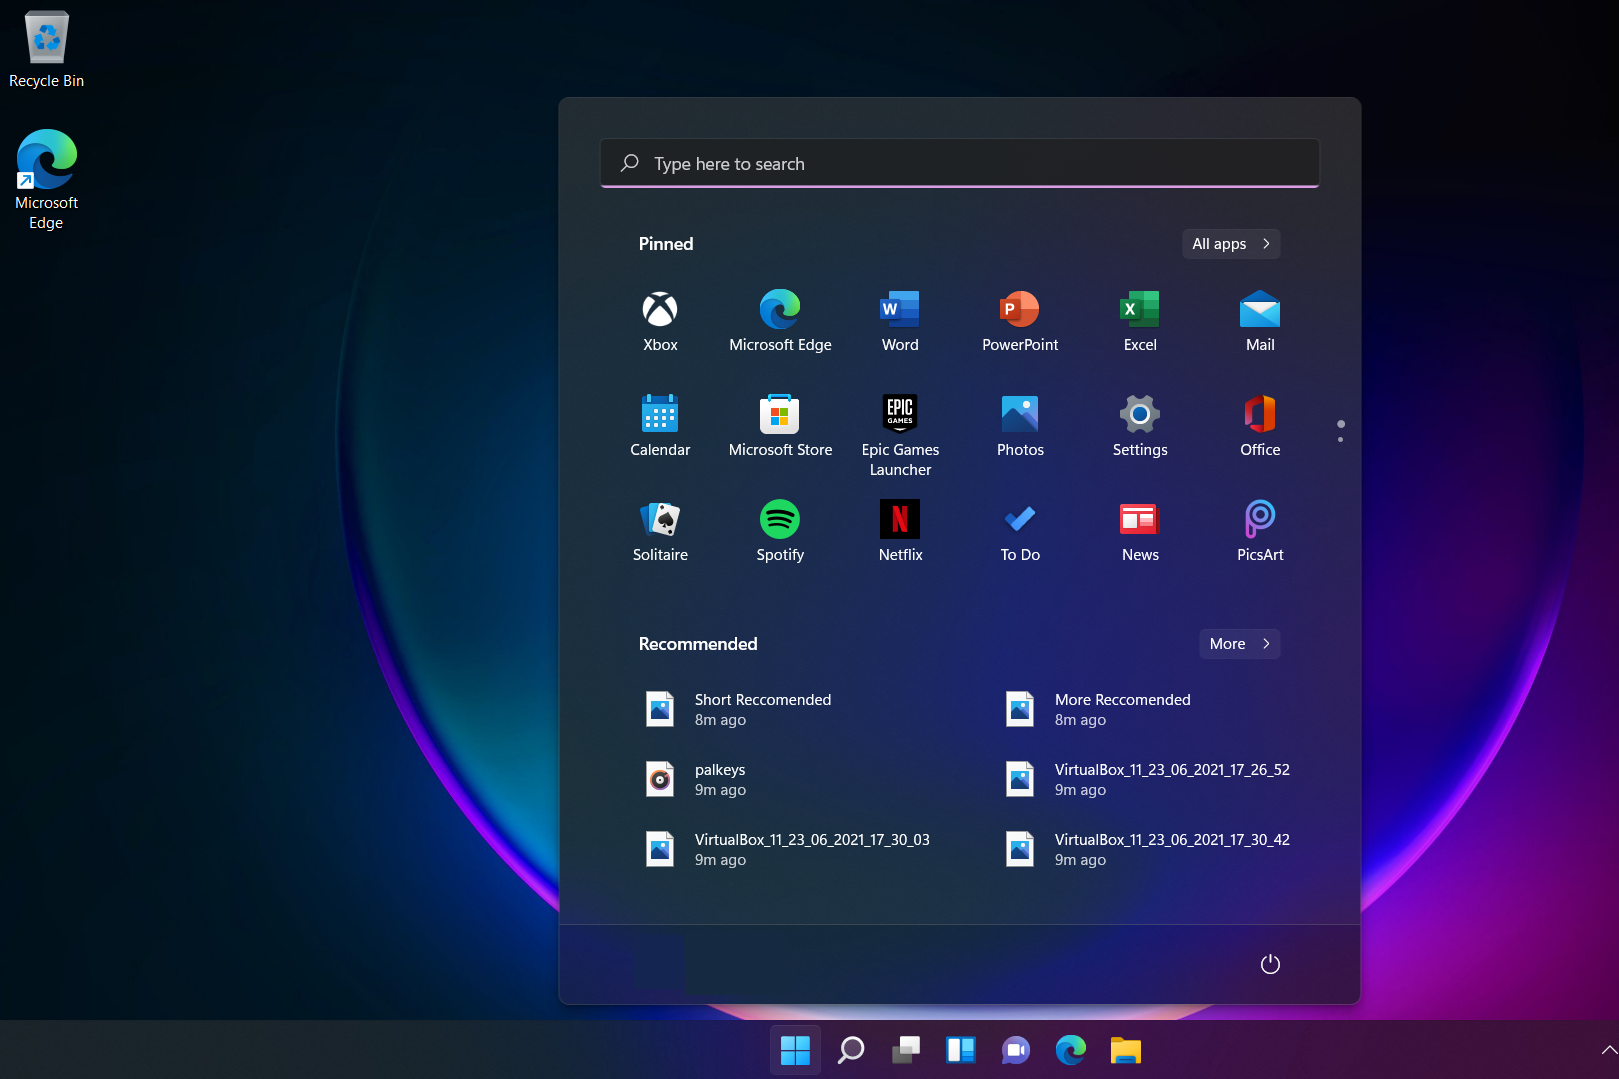Open the Xbox pinned app

point(660,322)
